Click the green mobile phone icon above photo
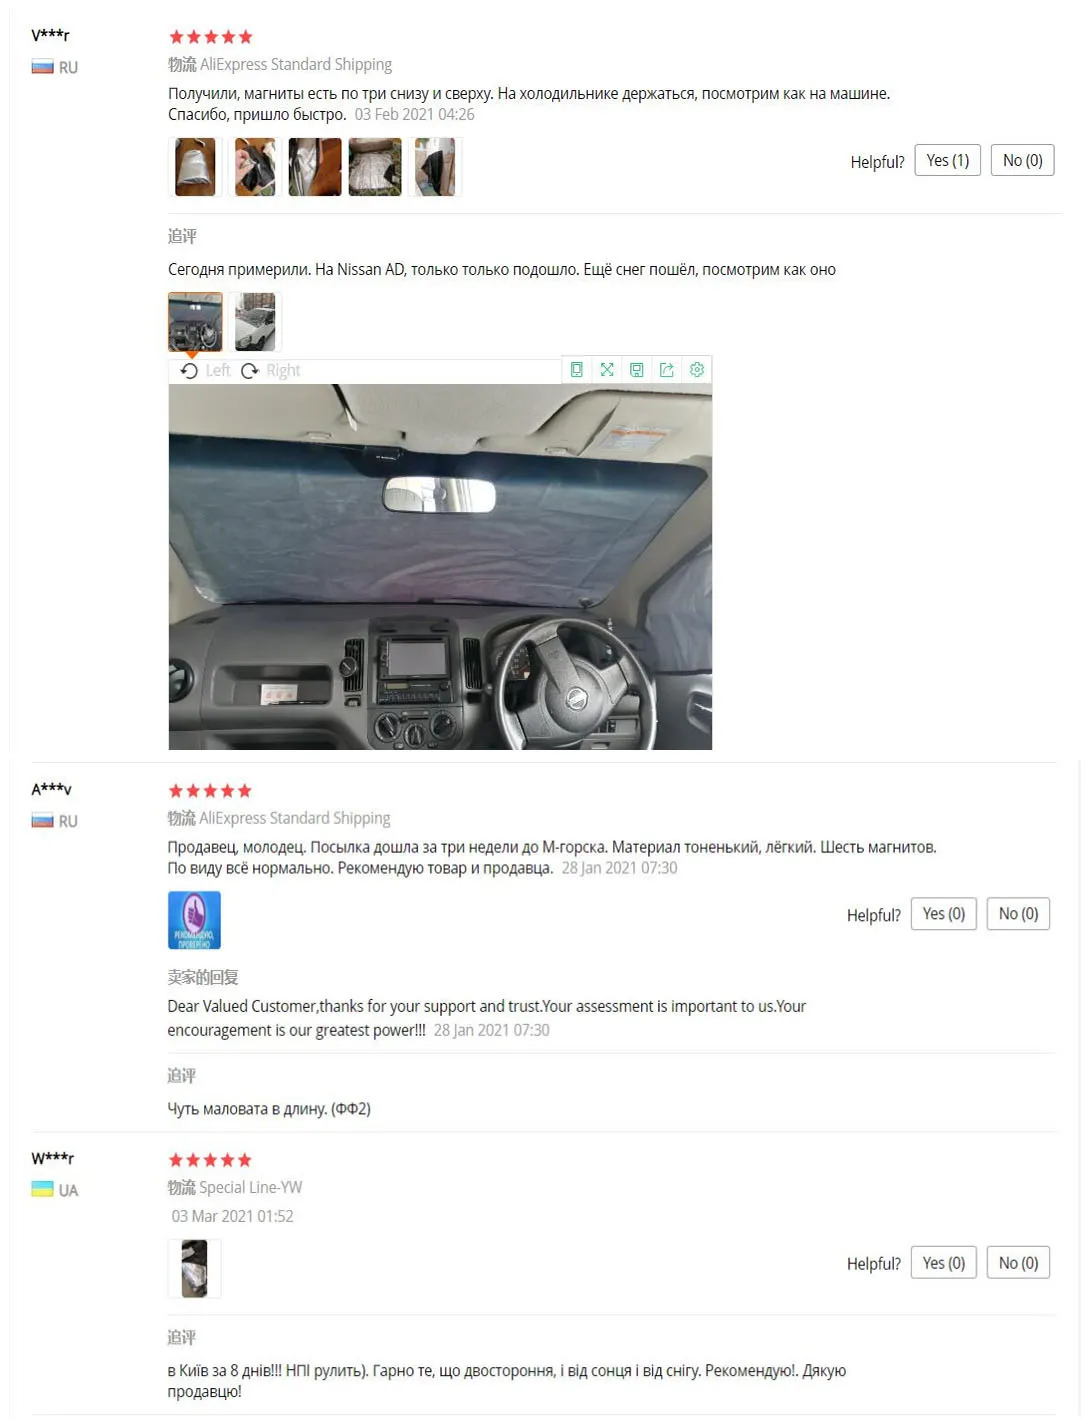The height and width of the screenshot is (1426, 1090). pyautogui.click(x=577, y=370)
